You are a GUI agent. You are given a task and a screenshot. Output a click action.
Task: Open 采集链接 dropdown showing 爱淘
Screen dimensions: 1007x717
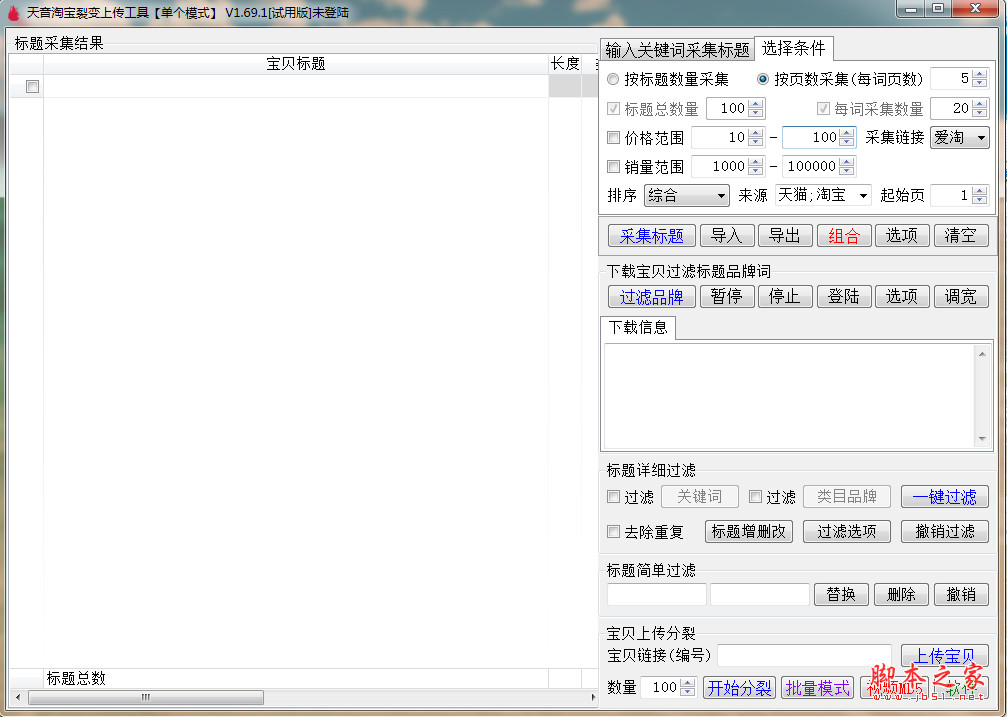(959, 137)
